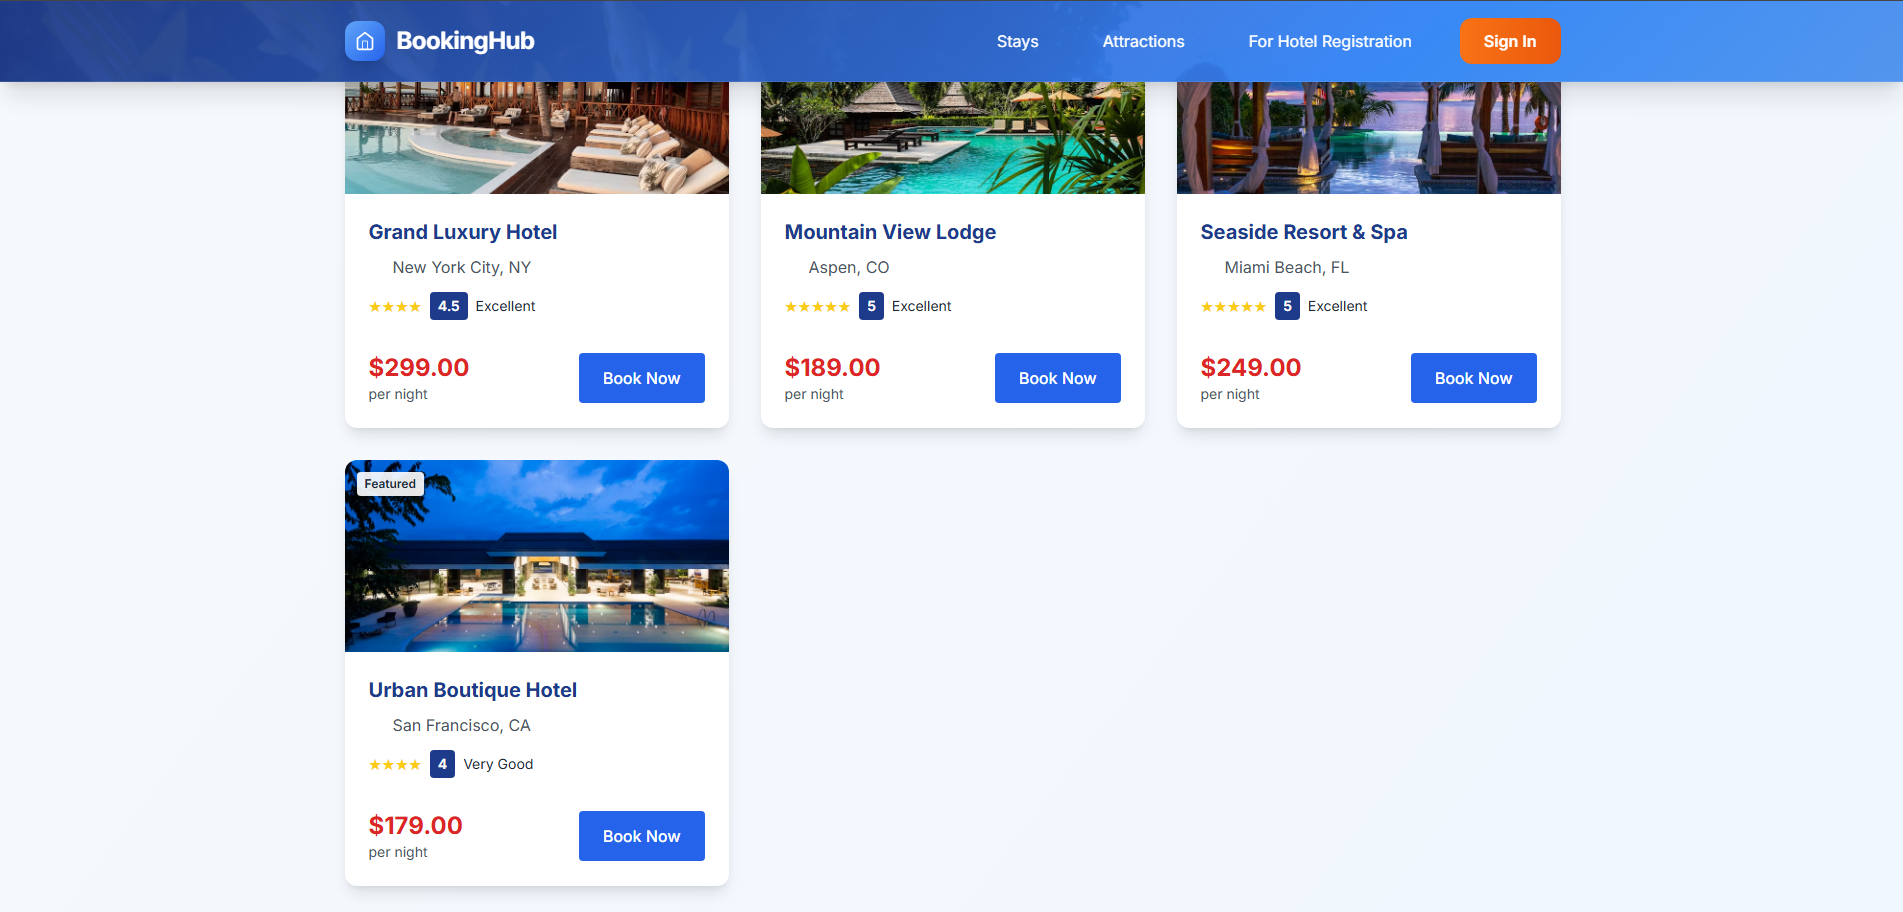This screenshot has height=912, width=1903.
Task: Open the Stays menu item
Action: point(1018,41)
